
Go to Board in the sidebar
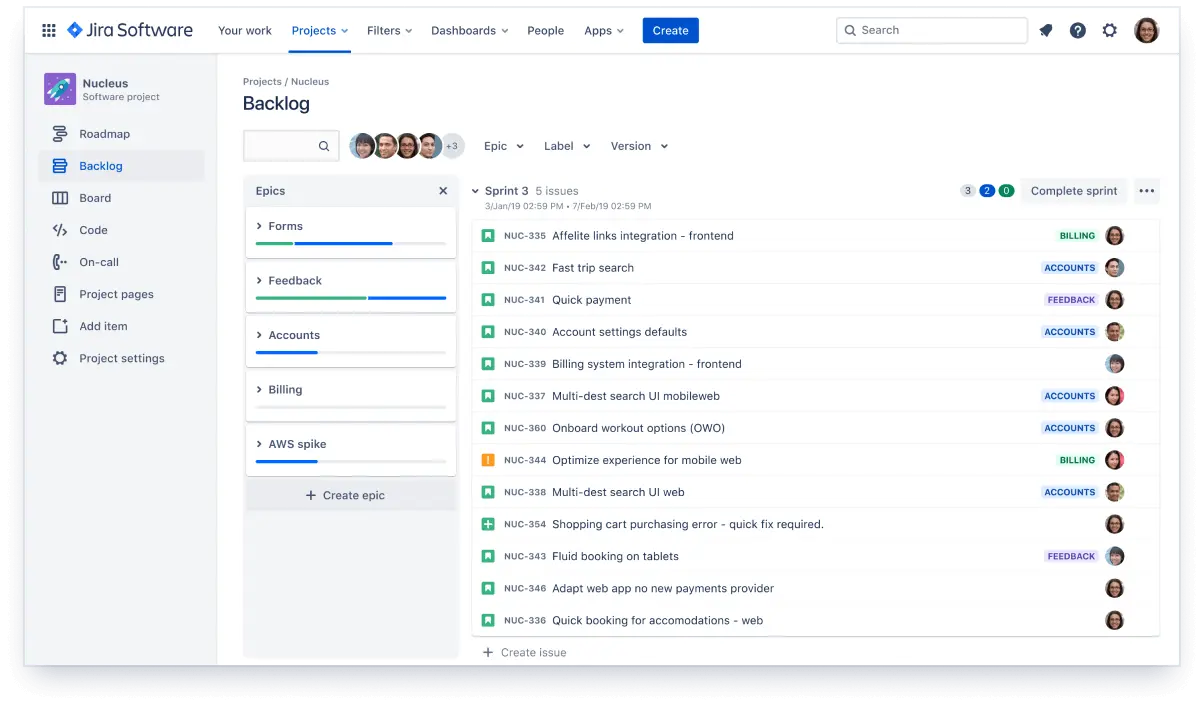pos(95,198)
